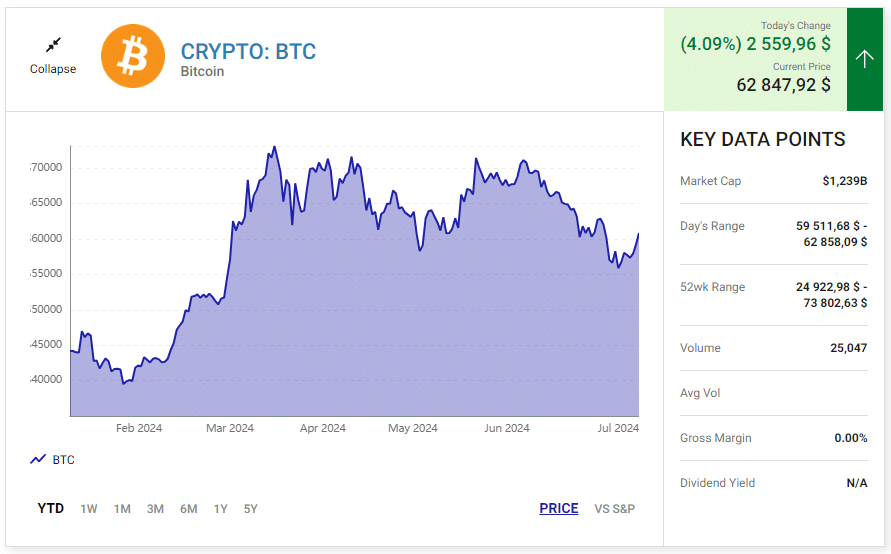Screen dimensions: 891x554
Task: Click the Market Cap data row
Action: 773,181
